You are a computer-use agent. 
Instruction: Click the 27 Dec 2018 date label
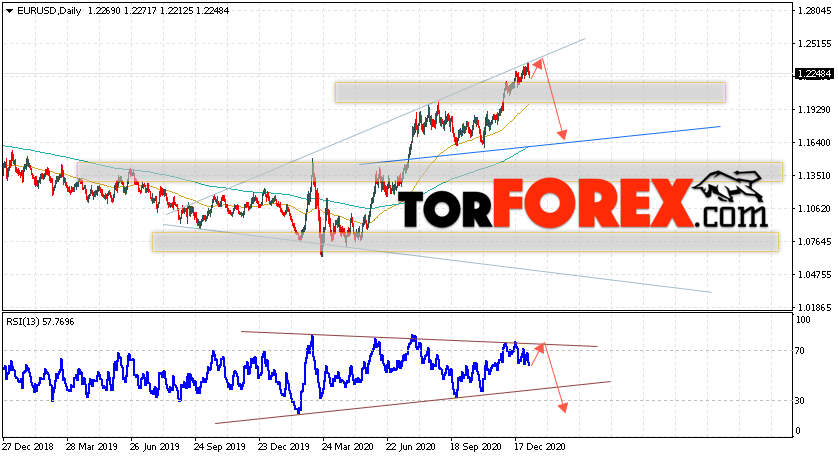tap(27, 446)
